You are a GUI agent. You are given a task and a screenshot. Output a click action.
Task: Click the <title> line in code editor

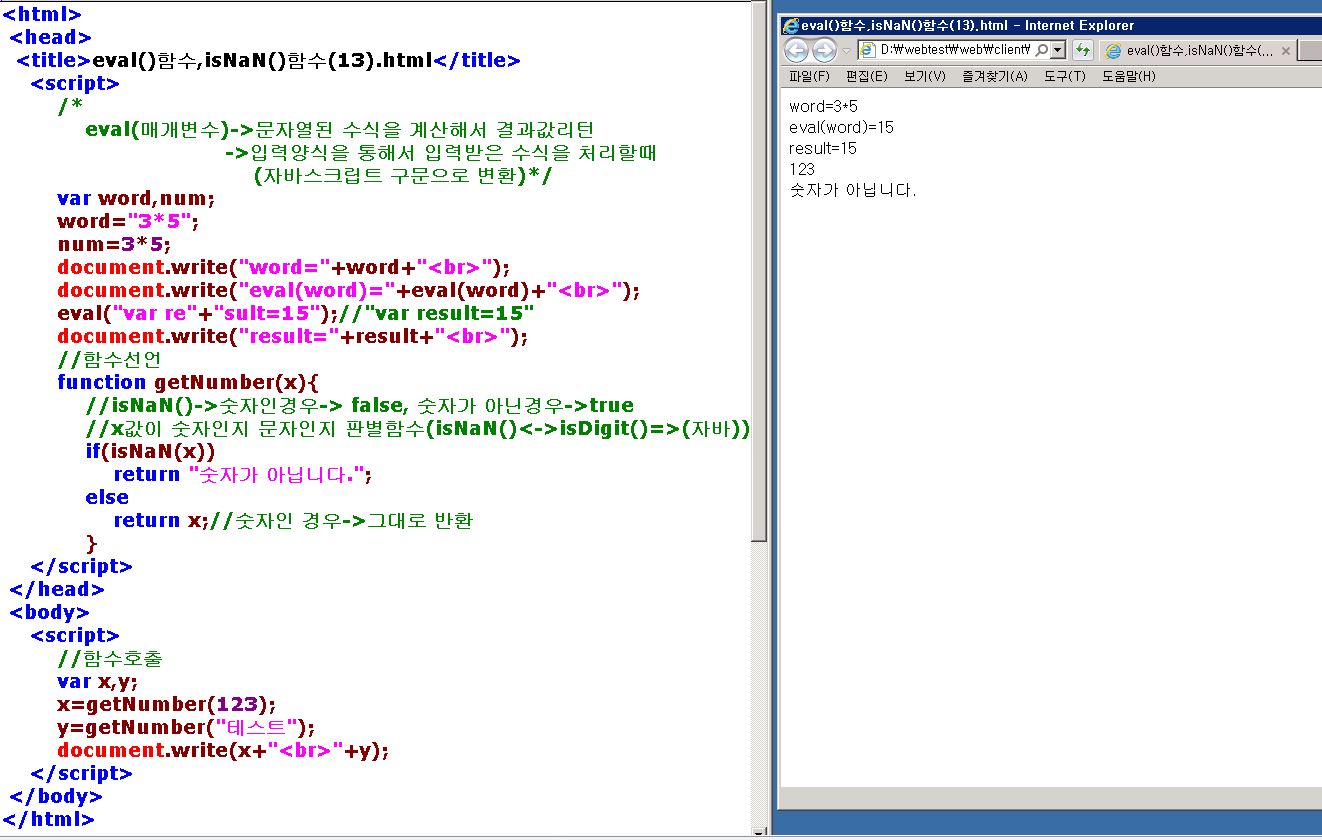point(268,60)
